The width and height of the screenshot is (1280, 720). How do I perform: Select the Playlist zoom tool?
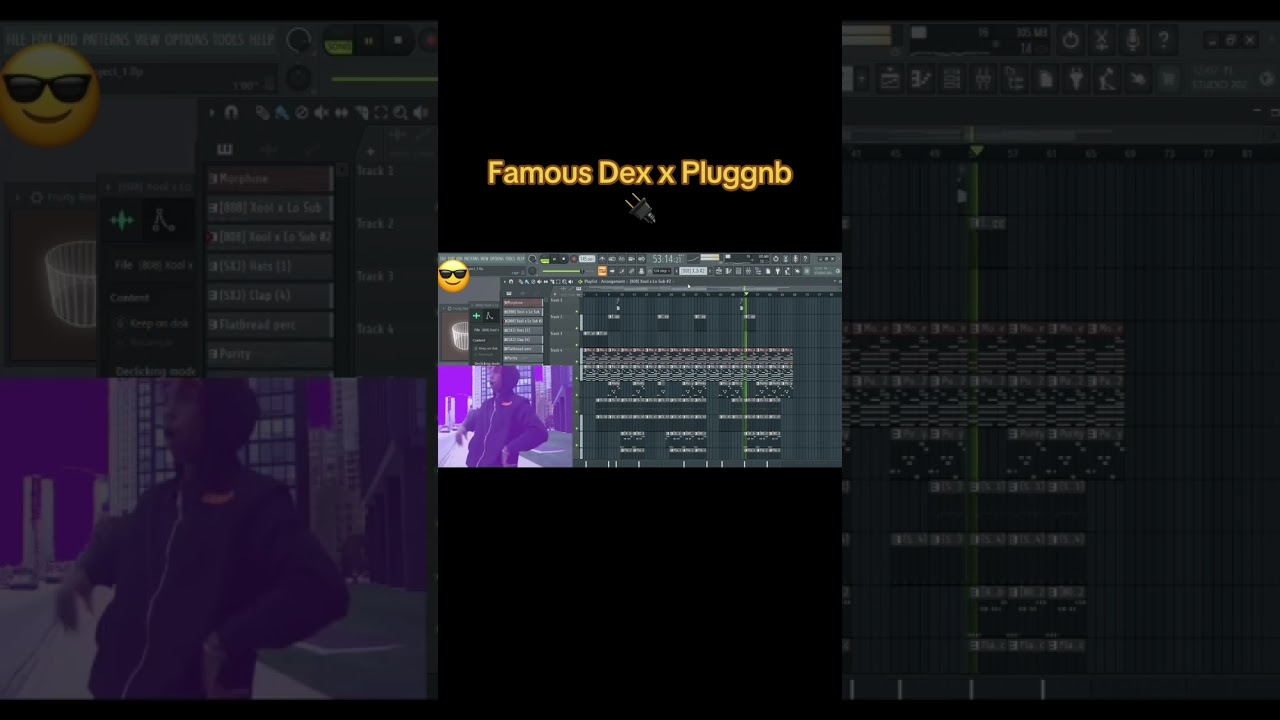pyautogui.click(x=564, y=281)
